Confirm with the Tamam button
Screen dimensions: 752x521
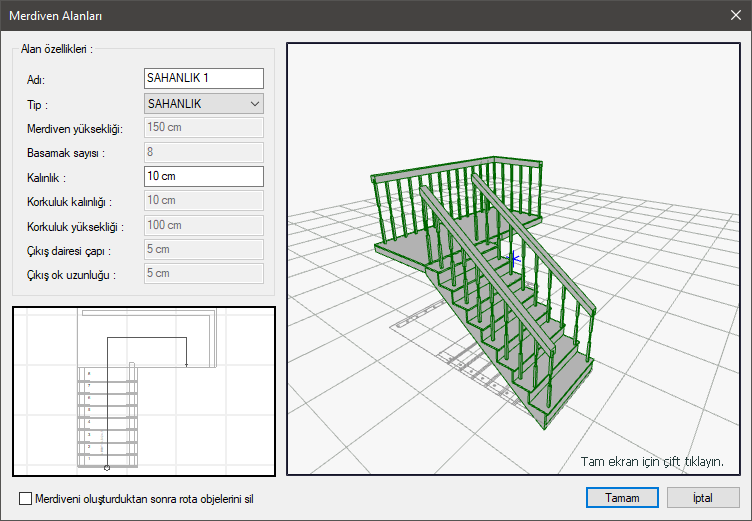pos(621,497)
